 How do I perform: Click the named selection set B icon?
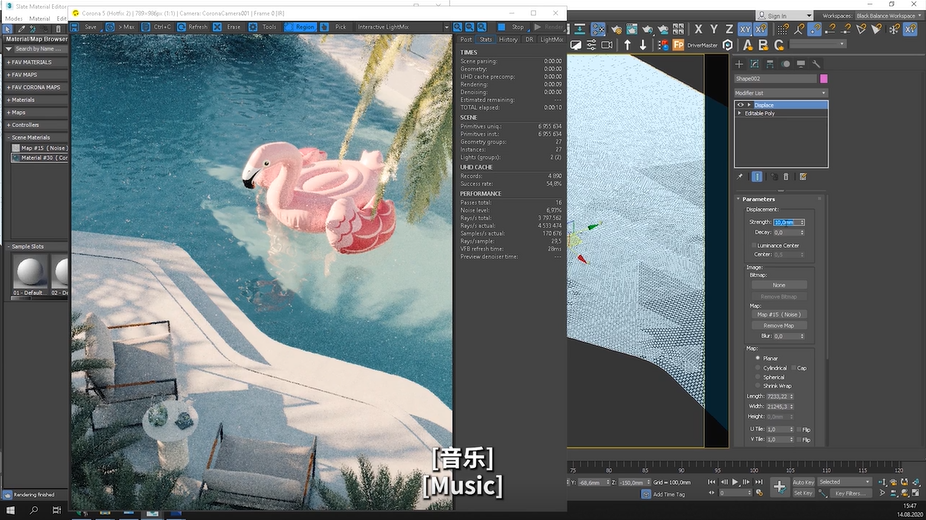click(x=763, y=45)
